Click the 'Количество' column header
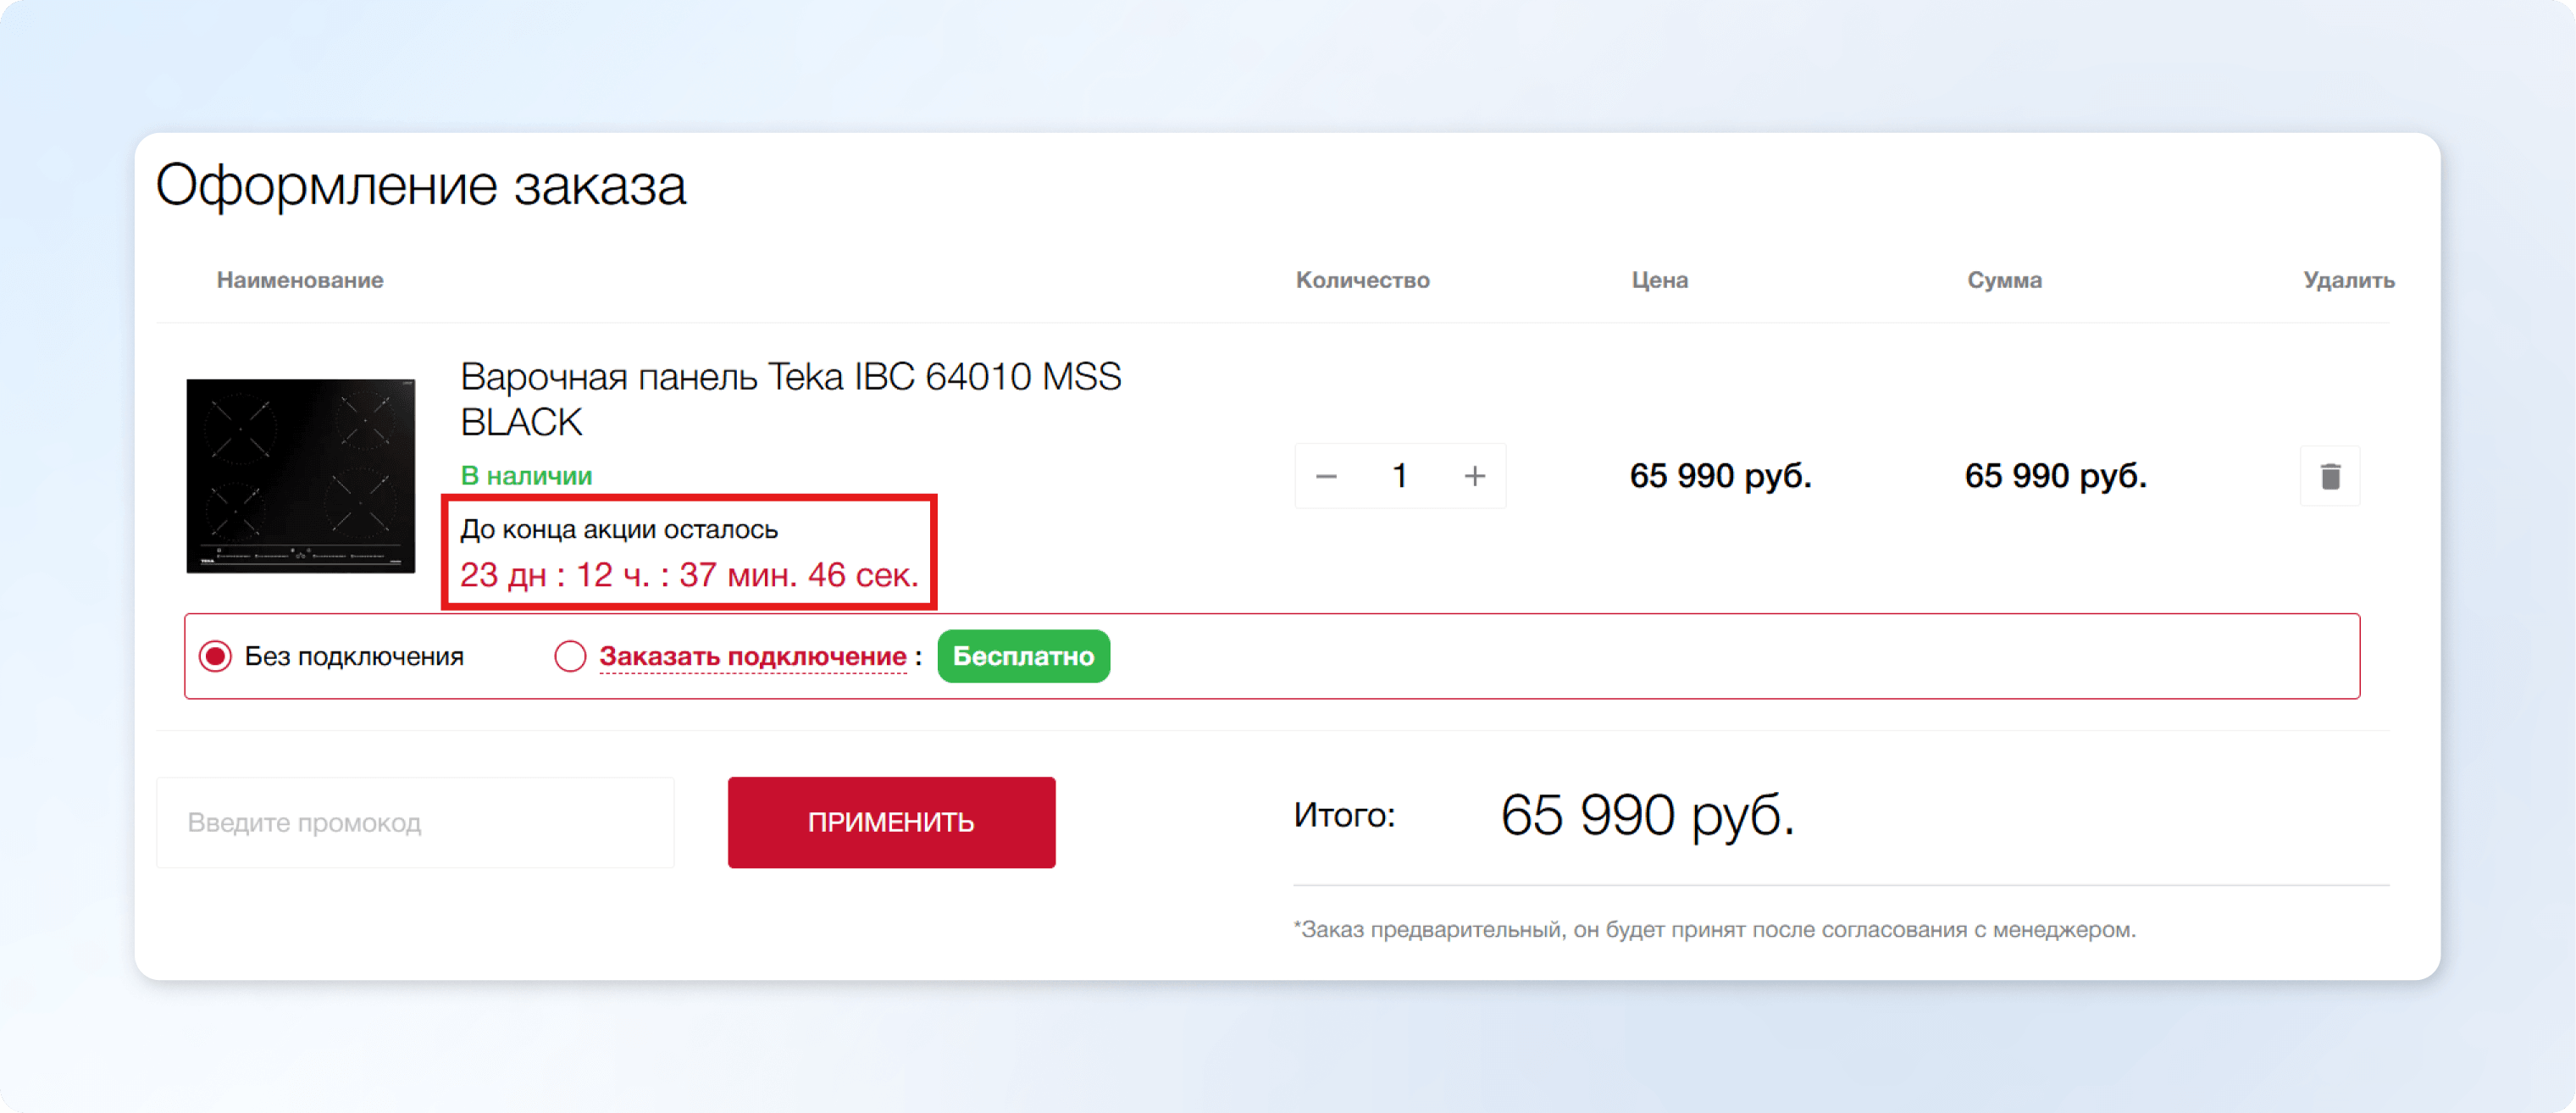The width and height of the screenshot is (2576, 1113). (1362, 280)
